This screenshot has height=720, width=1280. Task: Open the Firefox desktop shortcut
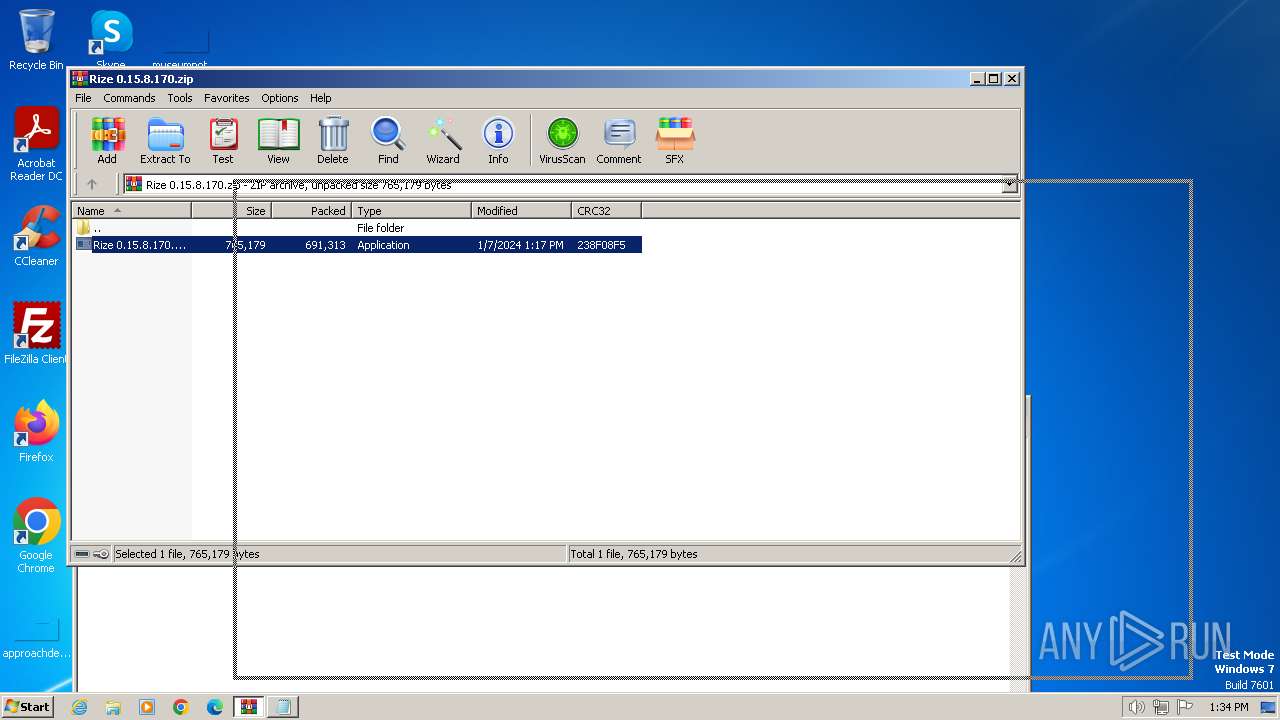coord(36,432)
